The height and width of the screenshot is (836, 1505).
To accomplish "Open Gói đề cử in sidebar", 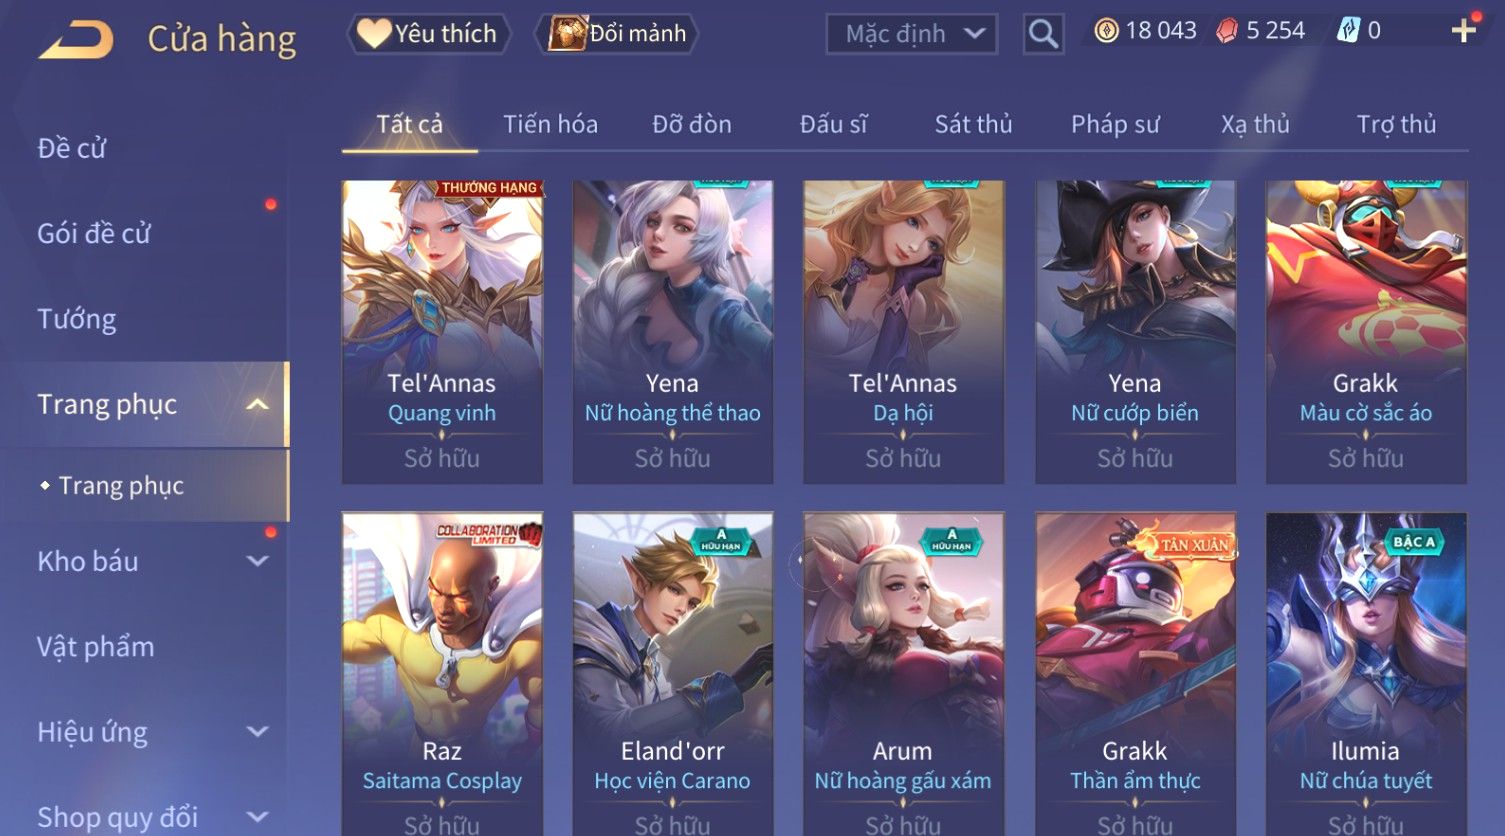I will tap(94, 234).
